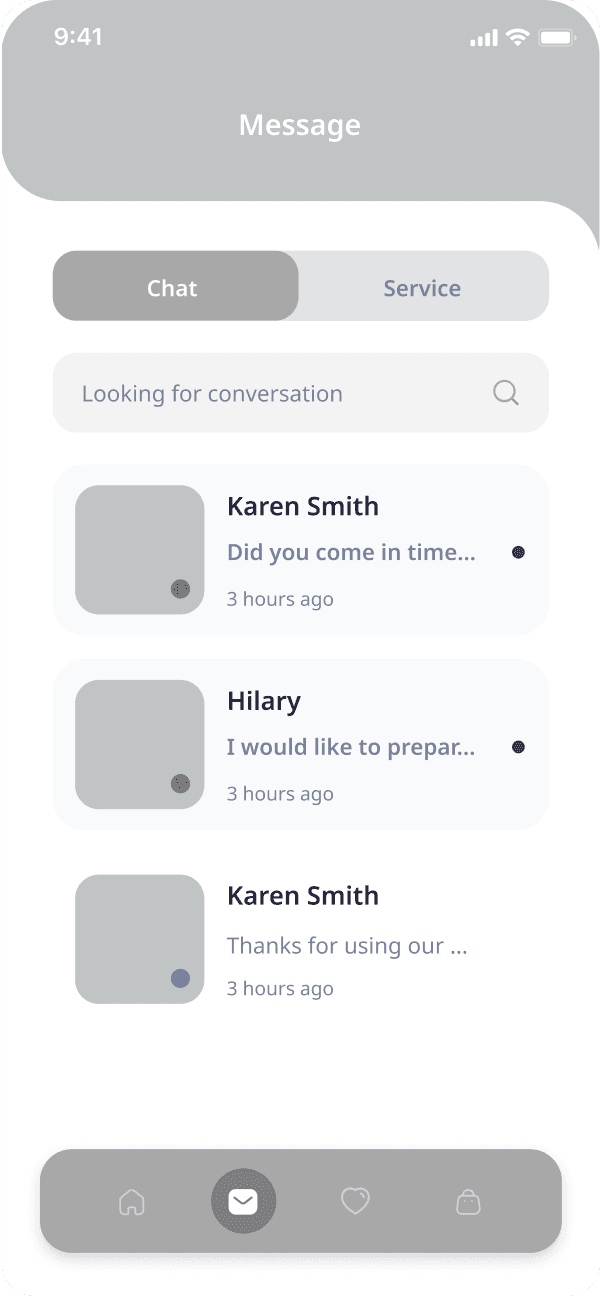Open the heart Favorites icon
Image resolution: width=600 pixels, height=1296 pixels.
click(x=355, y=1201)
